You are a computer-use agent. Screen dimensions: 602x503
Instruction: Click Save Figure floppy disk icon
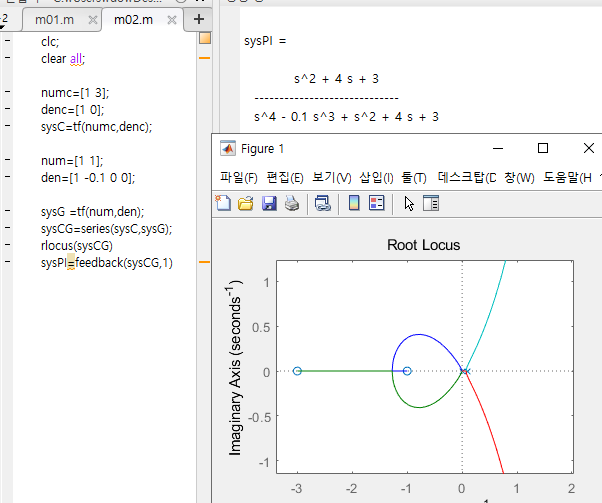269,203
